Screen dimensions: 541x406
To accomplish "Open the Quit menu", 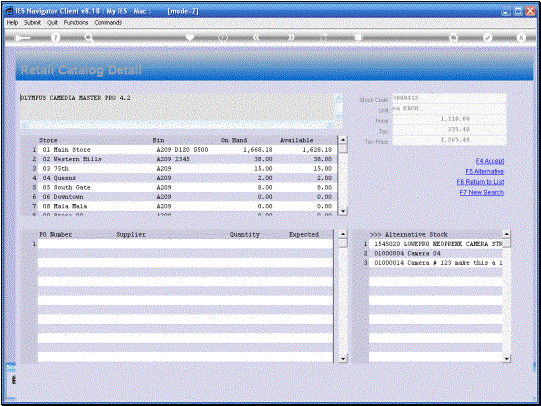I will pos(52,22).
